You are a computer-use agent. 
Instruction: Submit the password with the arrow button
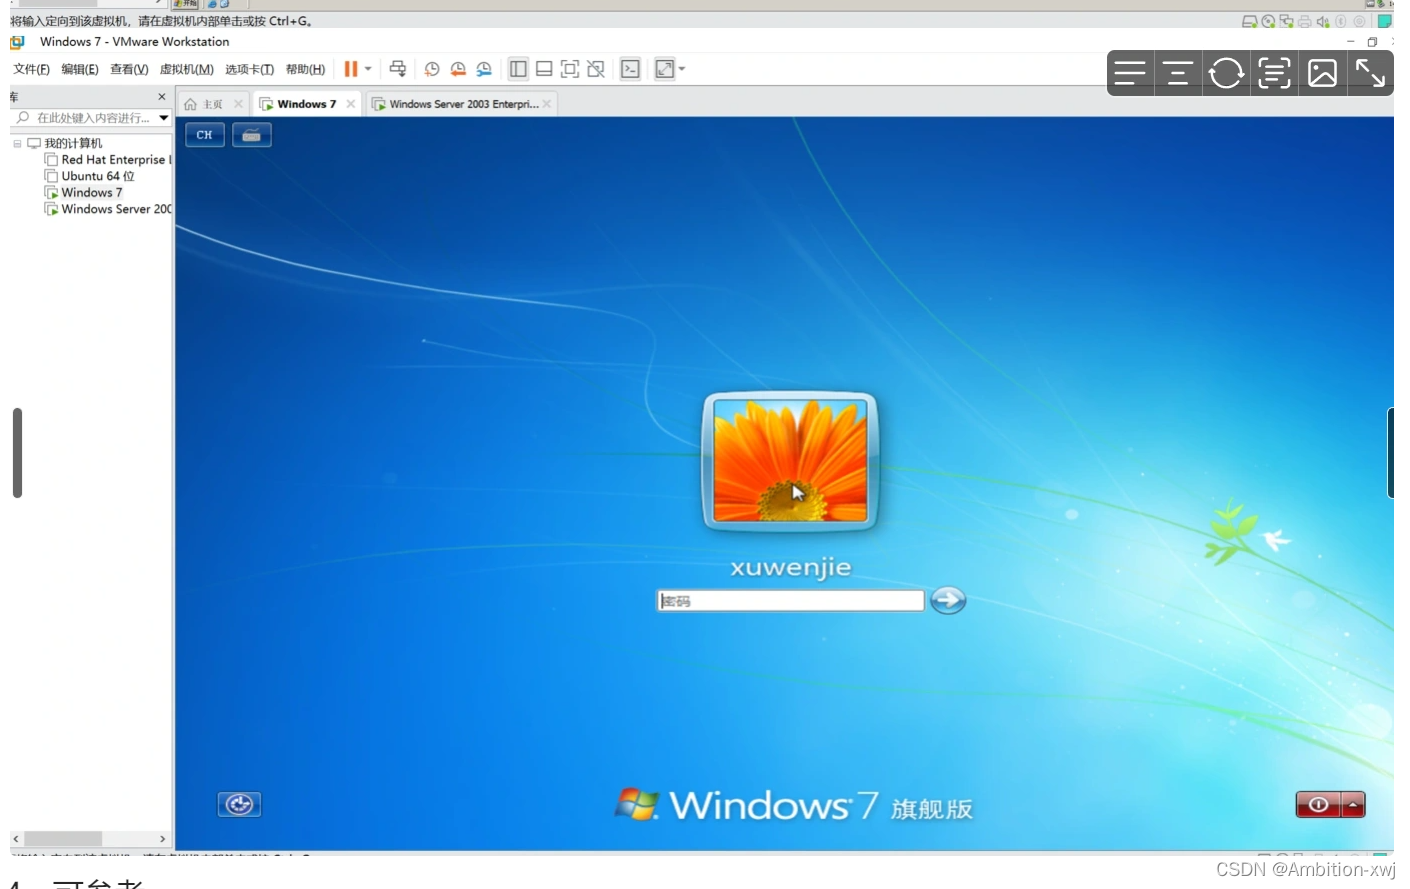click(948, 600)
